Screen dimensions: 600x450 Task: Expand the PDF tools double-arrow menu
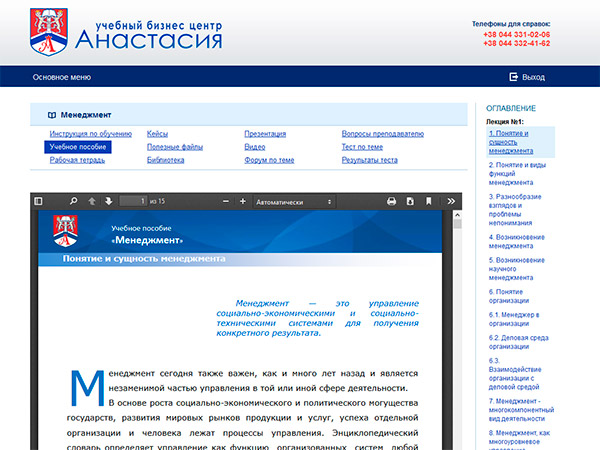pyautogui.click(x=451, y=201)
